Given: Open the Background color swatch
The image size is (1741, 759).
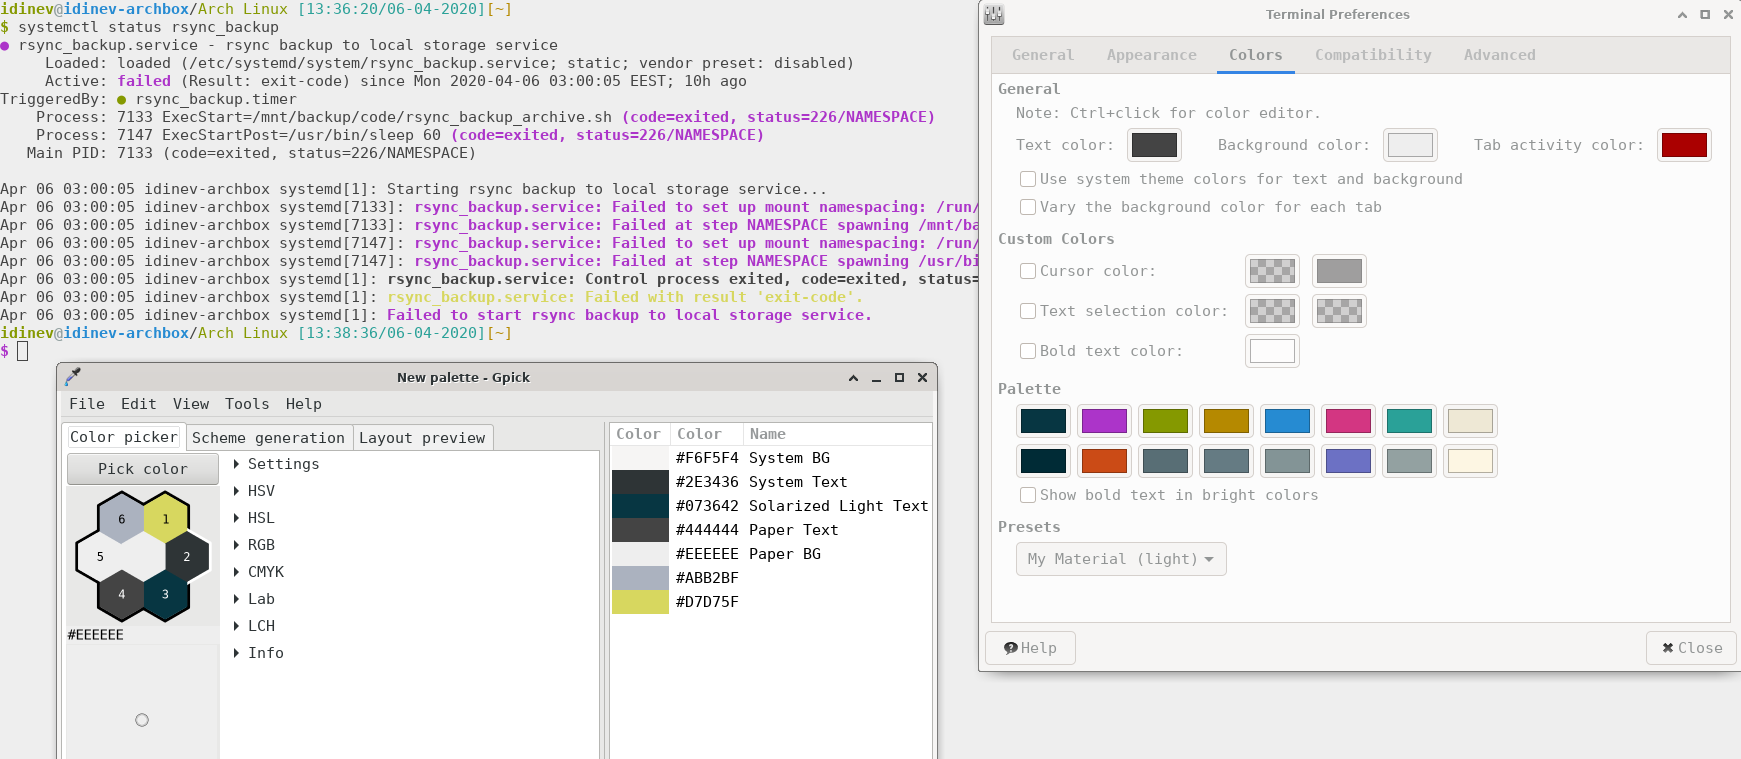Looking at the screenshot, I should pyautogui.click(x=1411, y=145).
